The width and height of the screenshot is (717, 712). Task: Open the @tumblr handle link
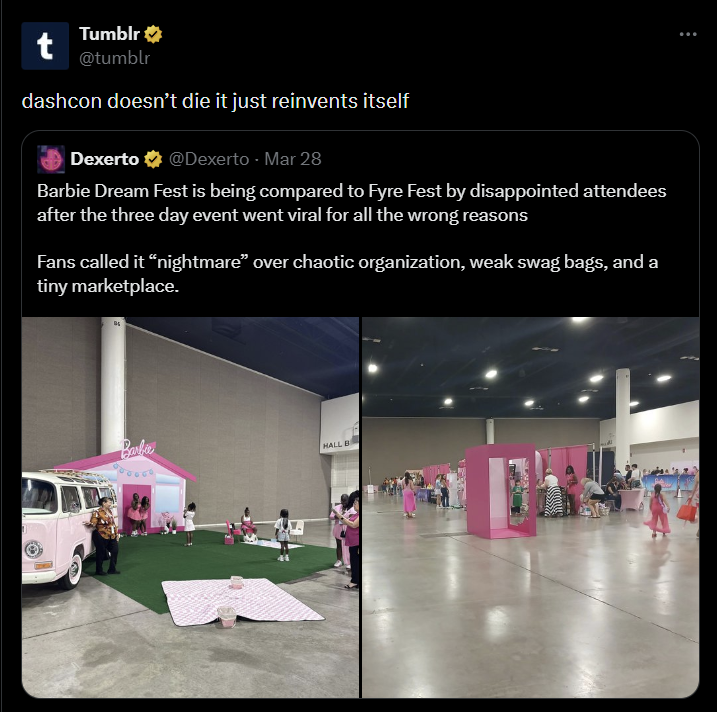click(114, 58)
